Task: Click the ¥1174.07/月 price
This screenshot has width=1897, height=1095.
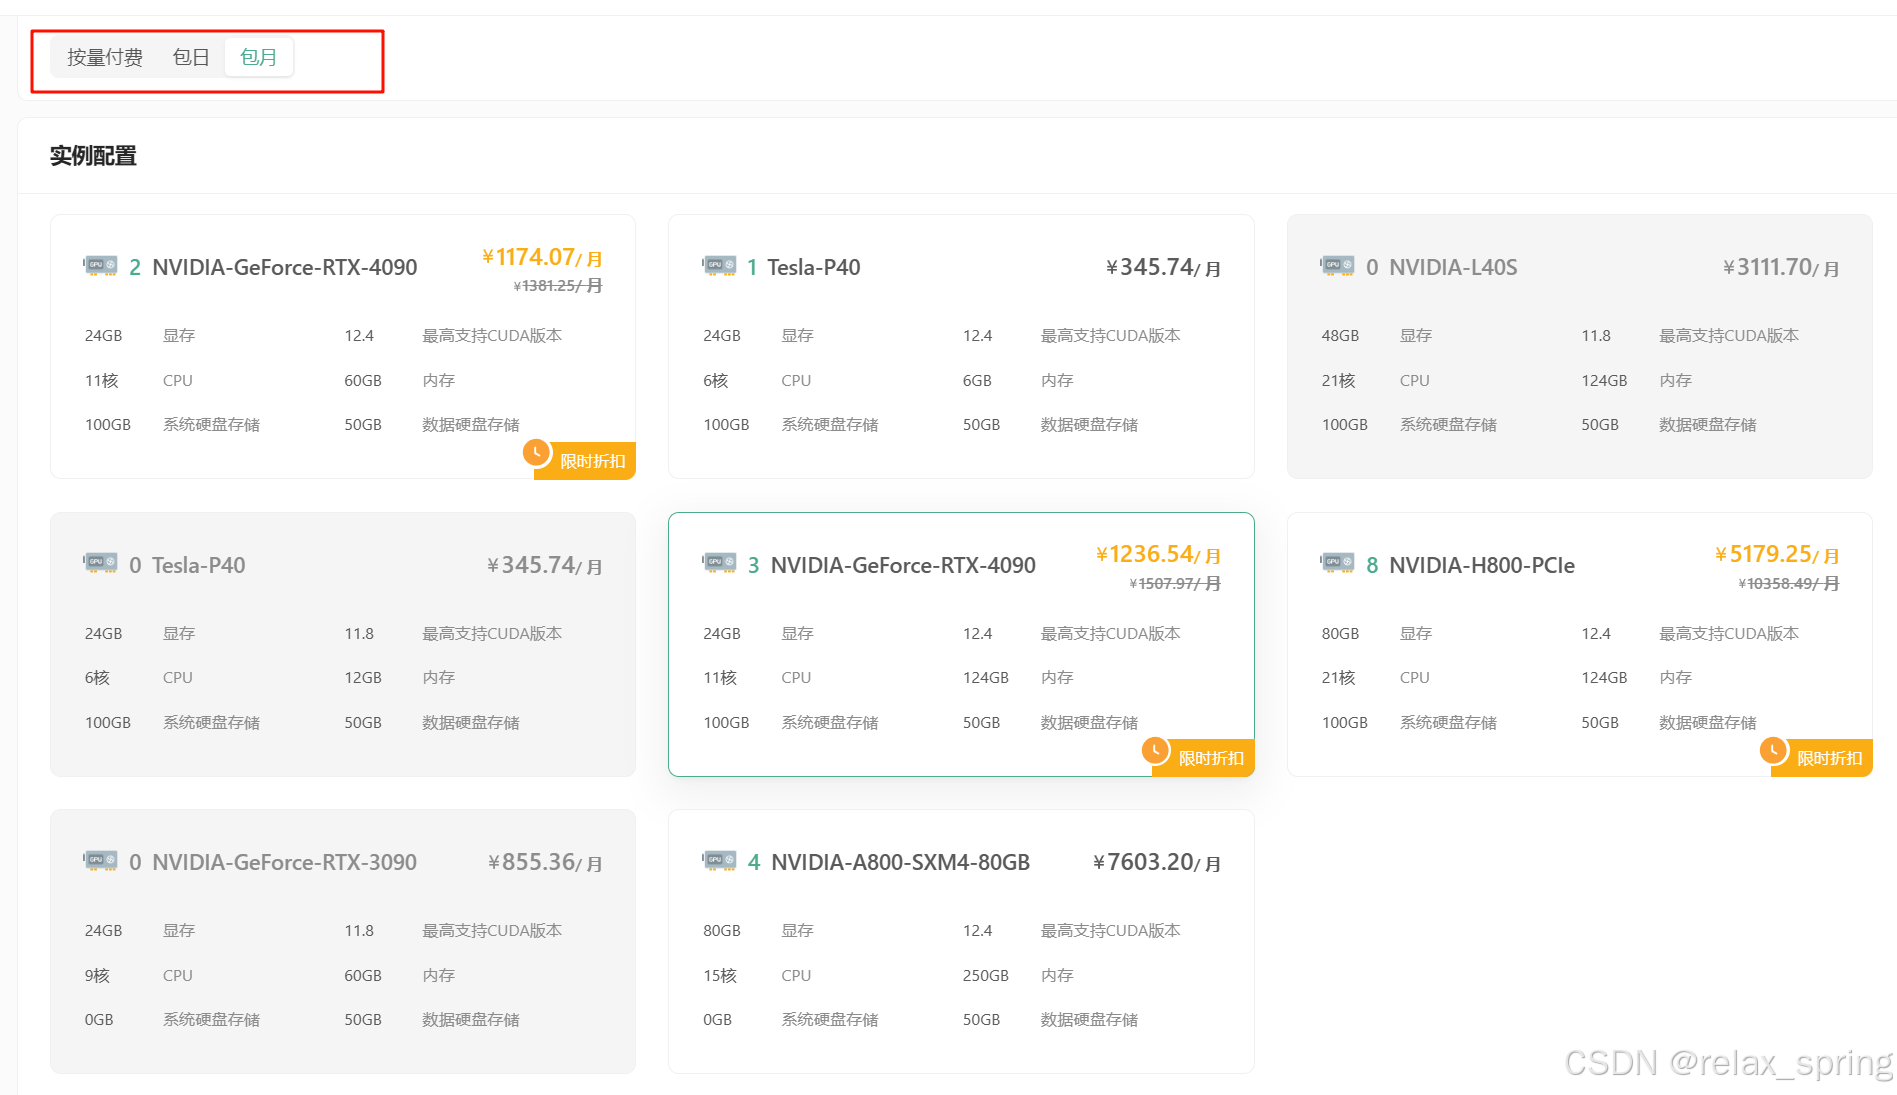Action: tap(542, 257)
